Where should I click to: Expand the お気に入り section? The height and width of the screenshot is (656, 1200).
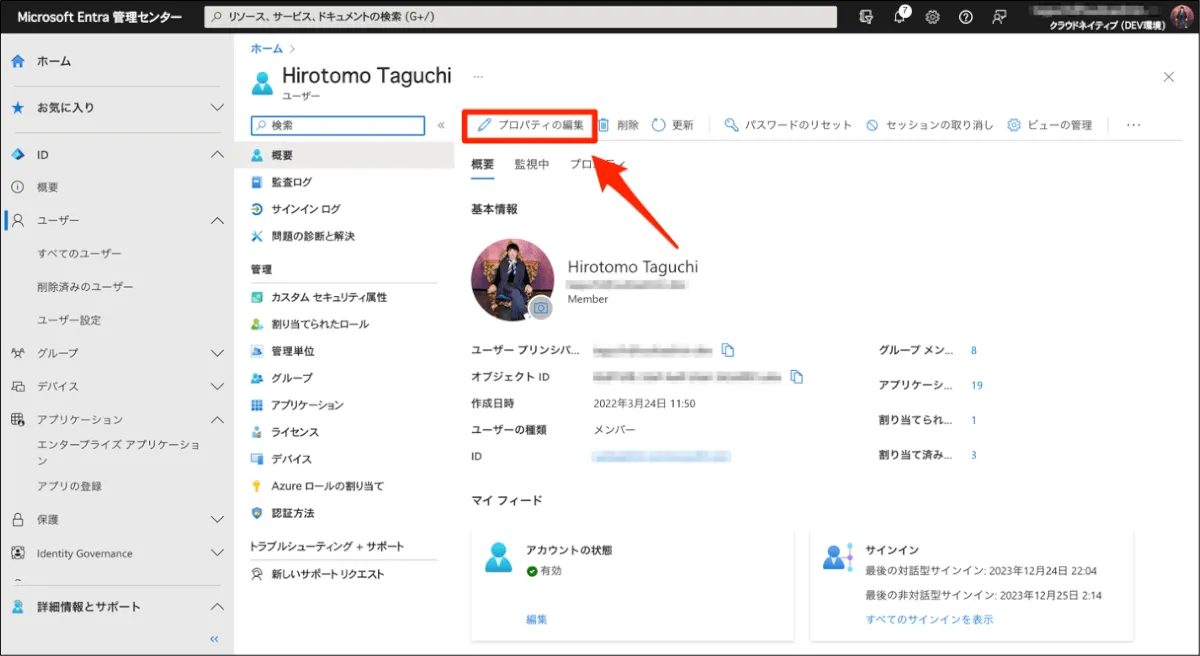[217, 107]
